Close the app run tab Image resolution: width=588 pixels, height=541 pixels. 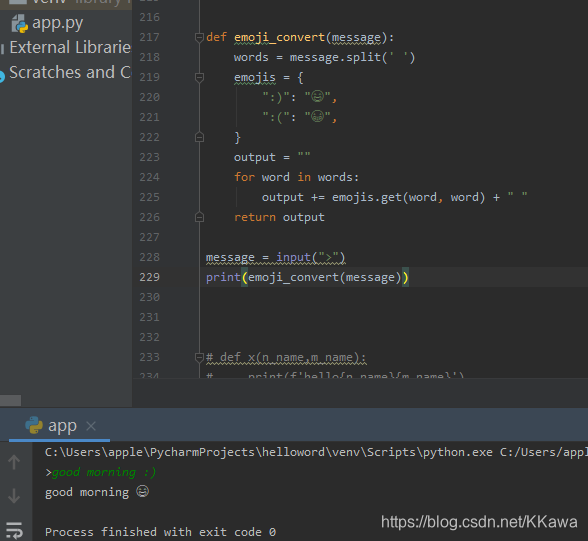(91, 426)
